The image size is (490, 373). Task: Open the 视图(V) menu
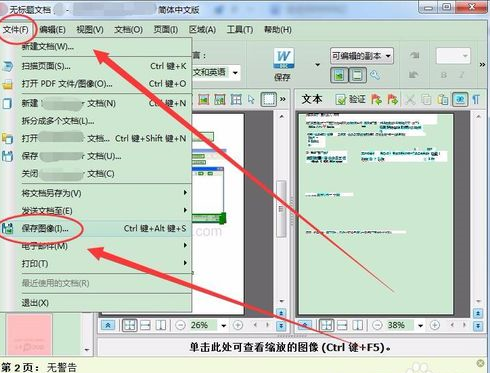[x=90, y=30]
